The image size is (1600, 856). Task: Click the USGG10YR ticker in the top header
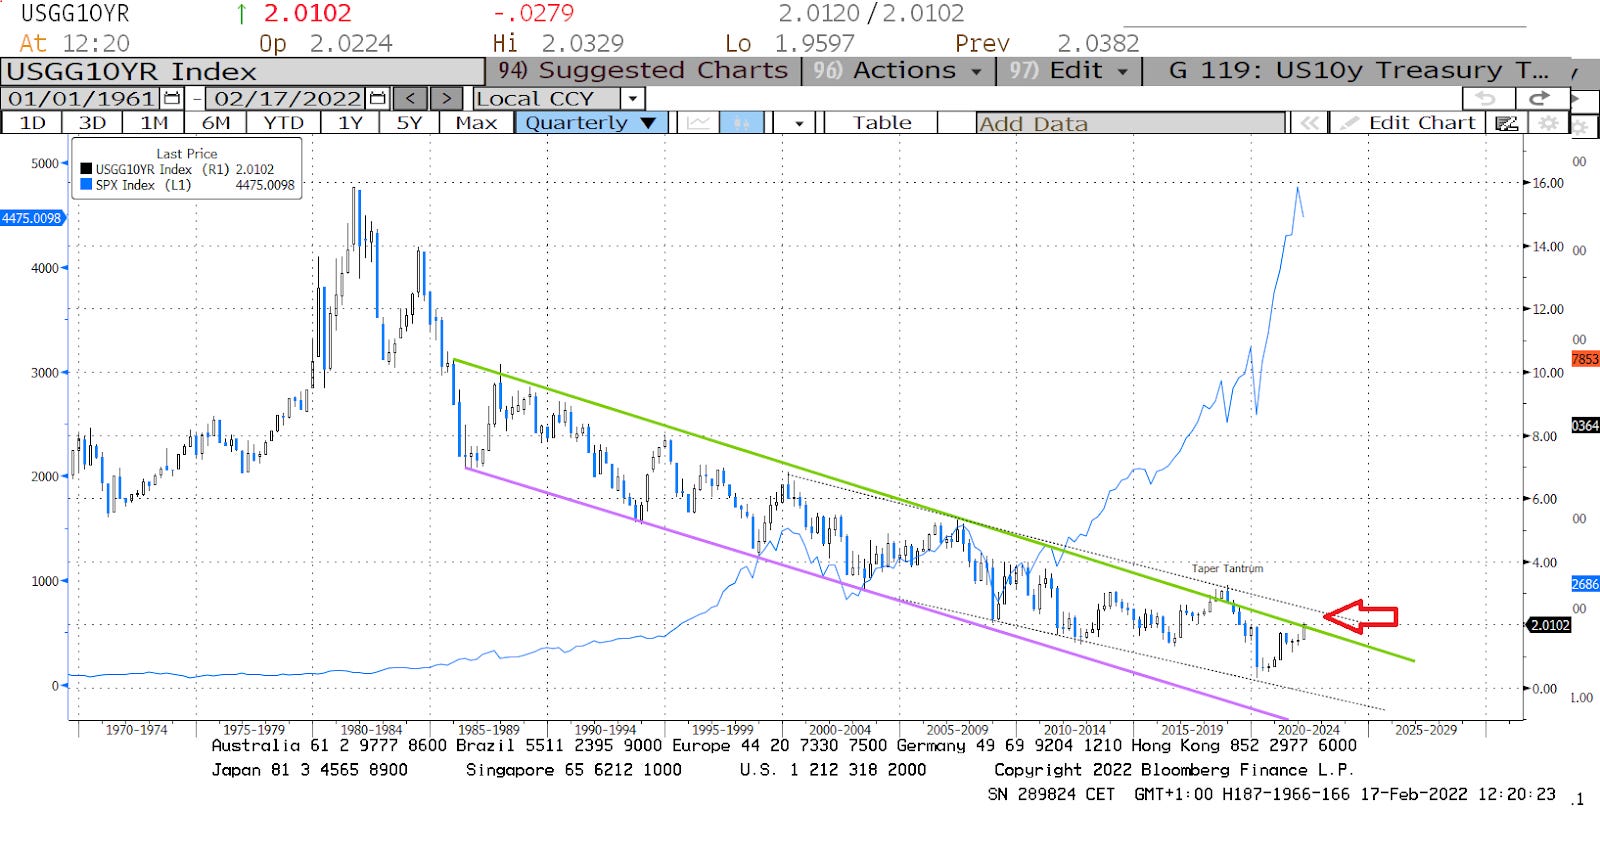tap(75, 14)
